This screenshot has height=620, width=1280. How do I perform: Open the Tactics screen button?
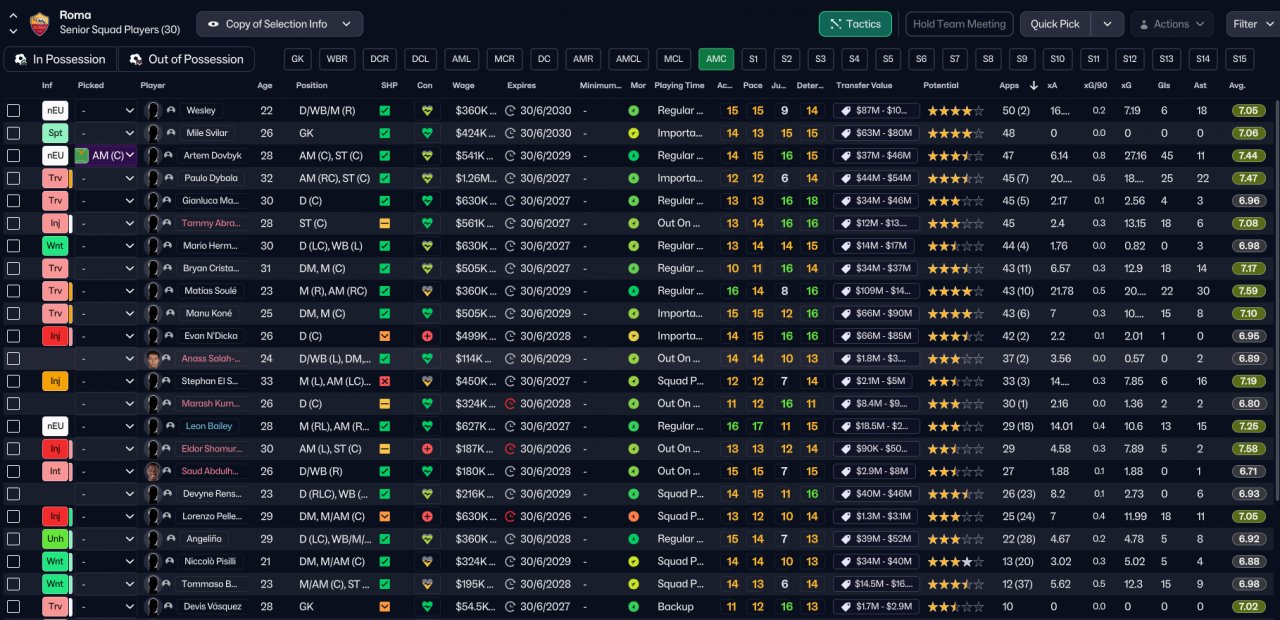tap(855, 24)
